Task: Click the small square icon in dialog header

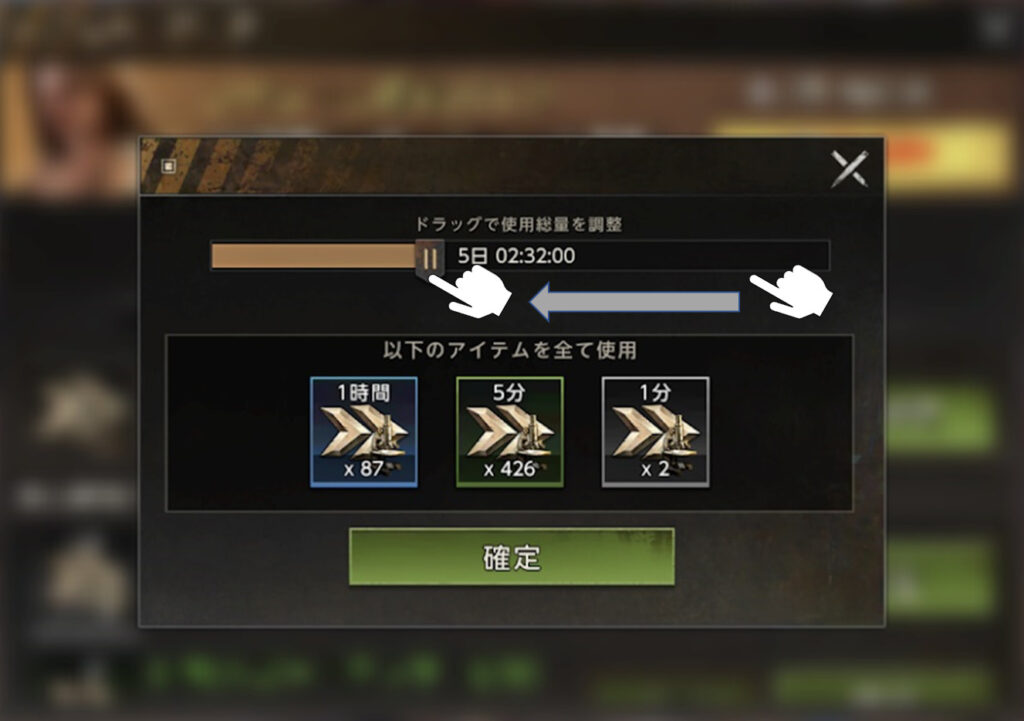Action: tap(168, 166)
